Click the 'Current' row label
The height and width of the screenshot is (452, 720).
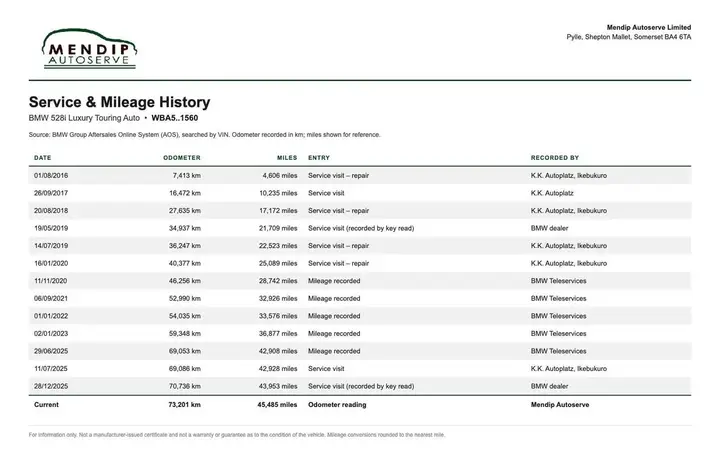(46, 405)
